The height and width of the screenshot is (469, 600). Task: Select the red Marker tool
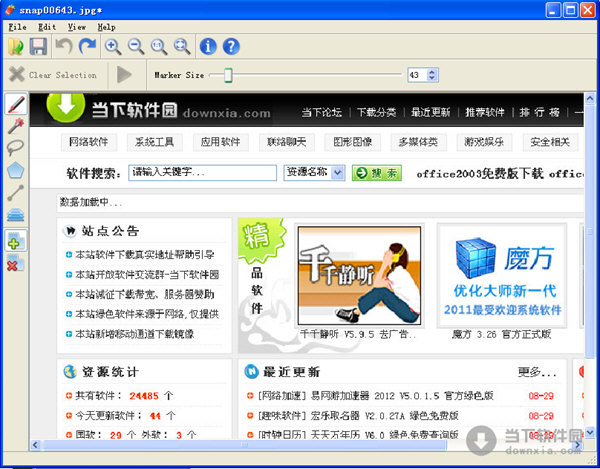(16, 104)
